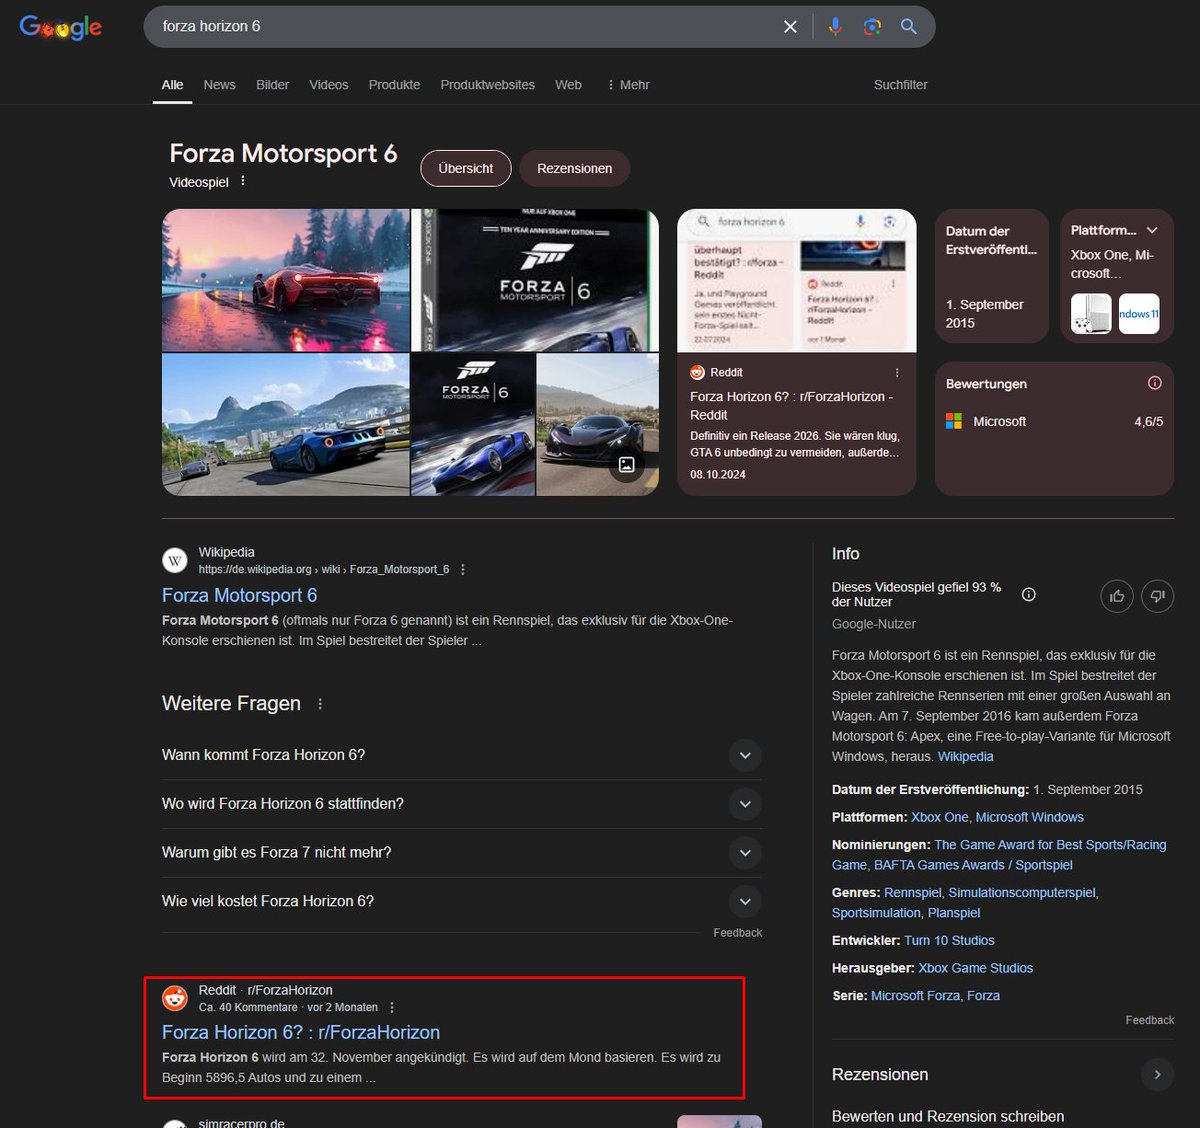The height and width of the screenshot is (1128, 1200).
Task: Click 'Bewerten und Rezension schreiben'
Action: click(x=948, y=1116)
